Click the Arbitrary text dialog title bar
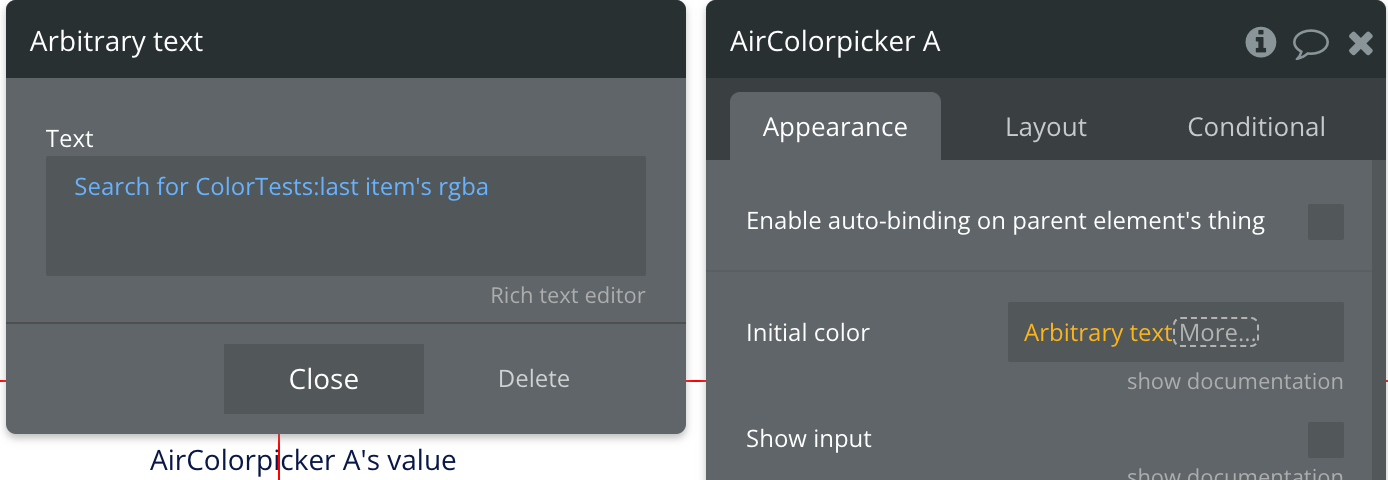1388x480 pixels. coord(346,41)
